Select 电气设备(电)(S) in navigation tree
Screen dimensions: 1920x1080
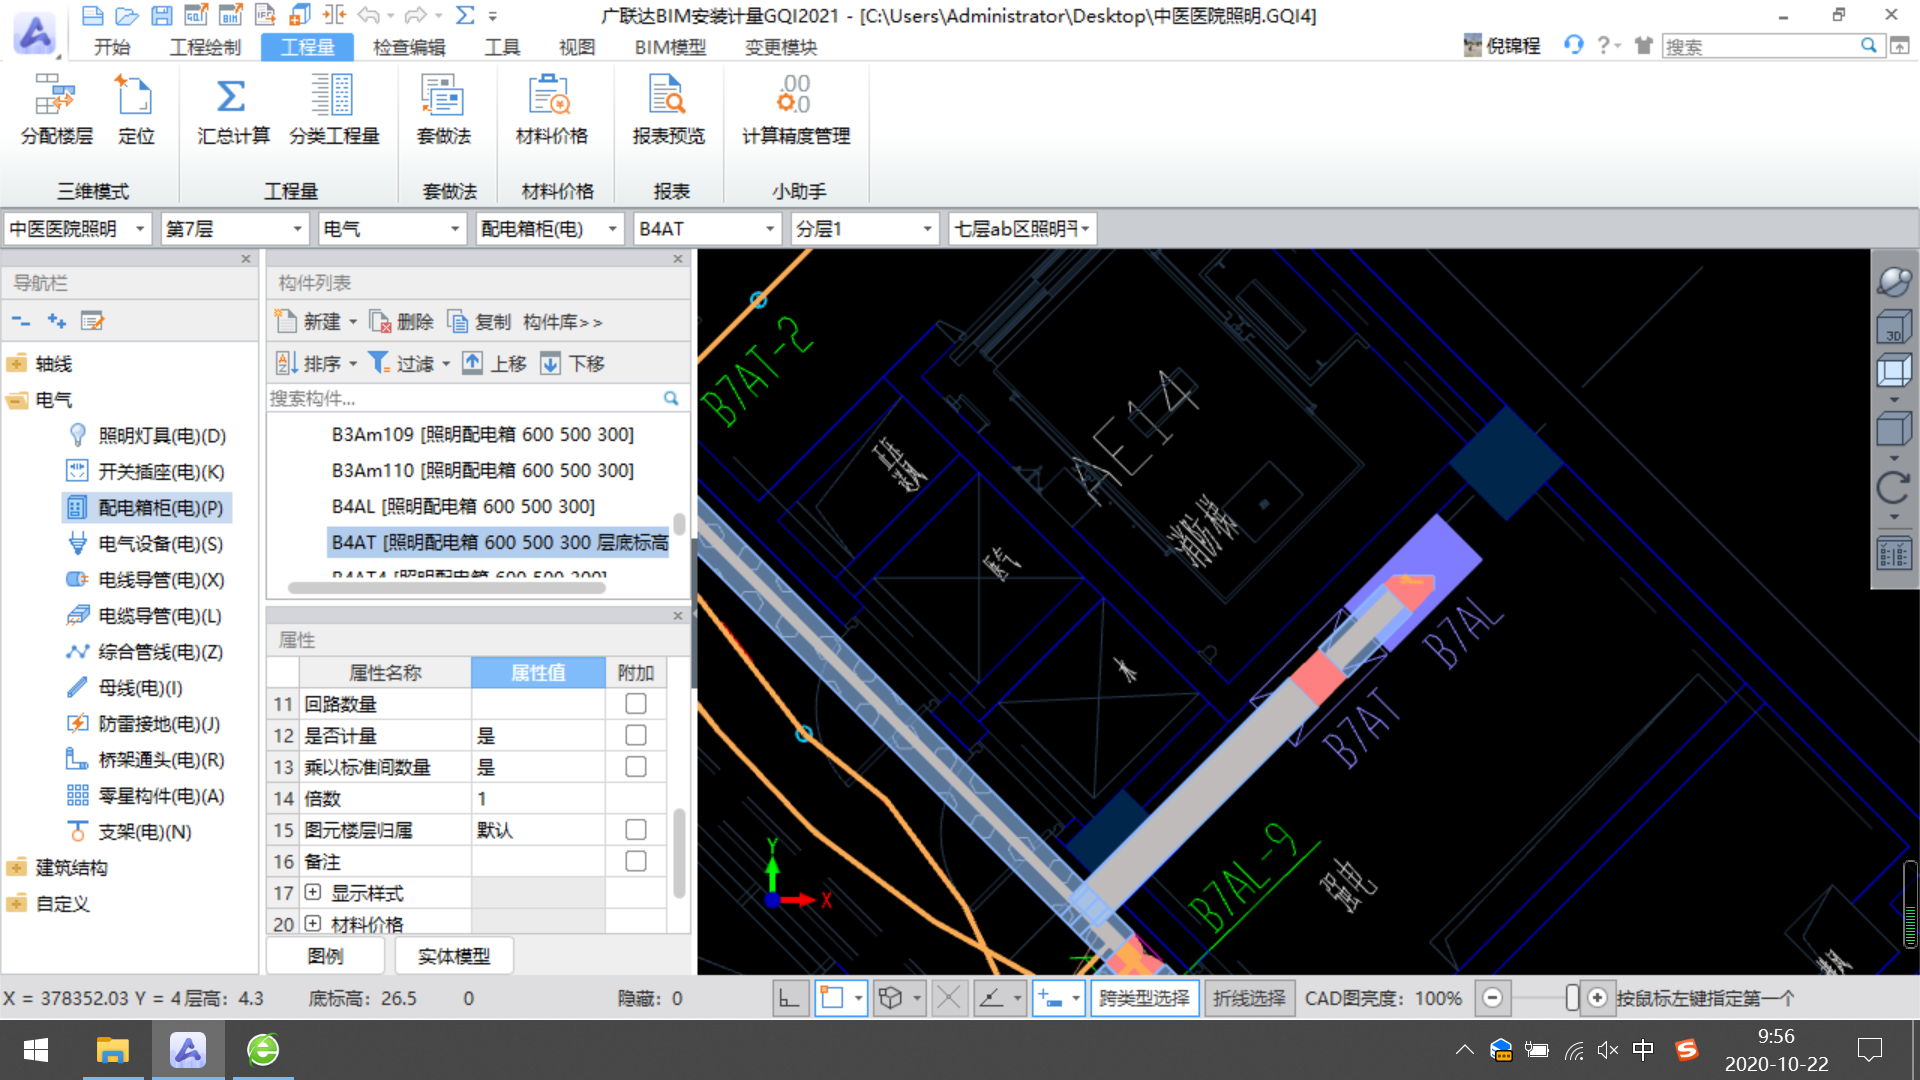click(160, 544)
